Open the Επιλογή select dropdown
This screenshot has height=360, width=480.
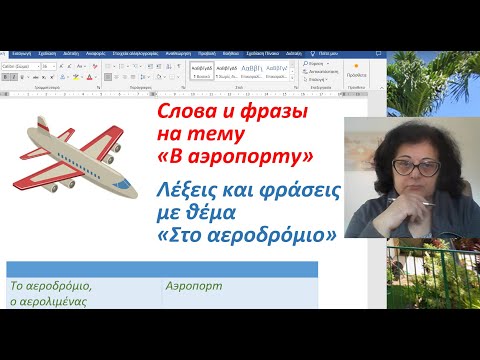(x=316, y=79)
